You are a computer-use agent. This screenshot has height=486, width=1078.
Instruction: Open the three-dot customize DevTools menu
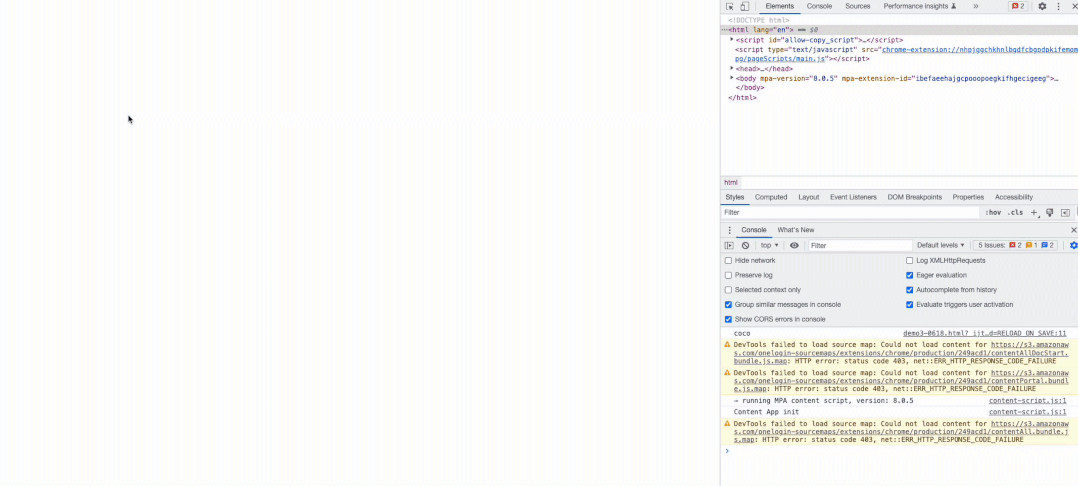(x=1059, y=6)
